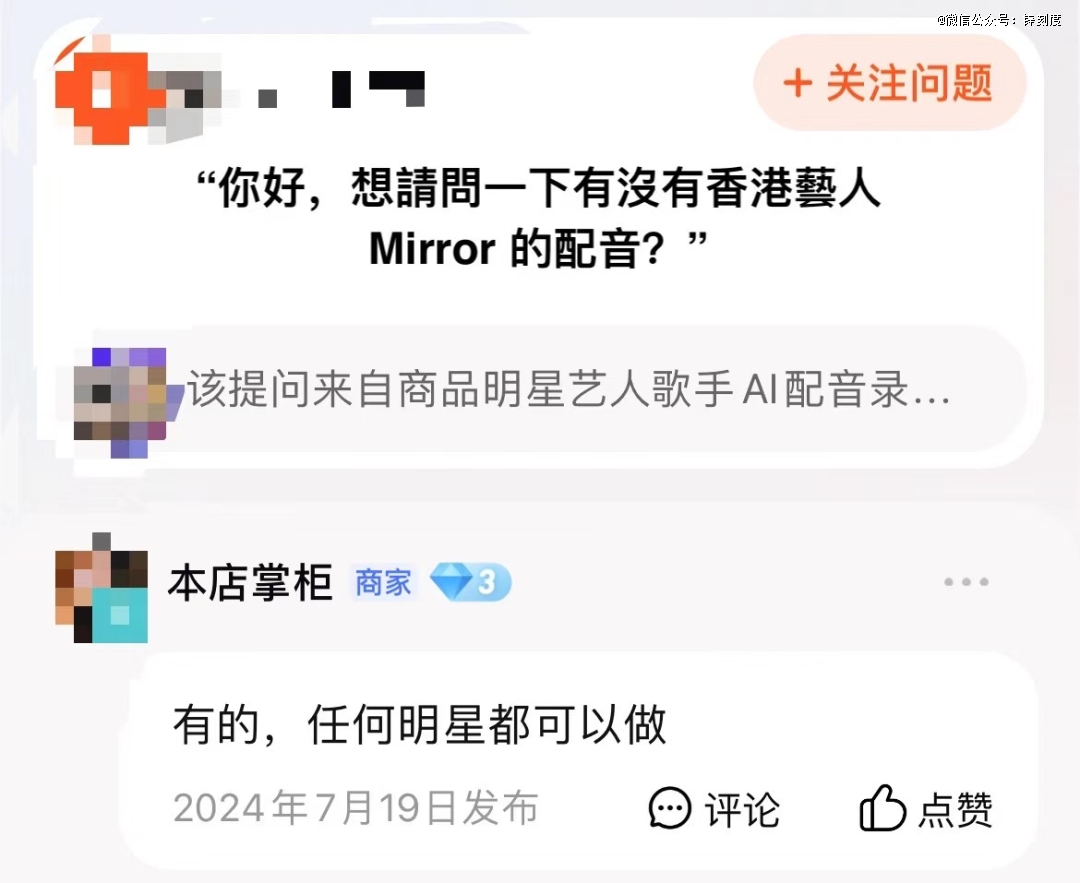The image size is (1080, 883).
Task: Click the 2024年7月19日发布 date label
Action: [x=355, y=808]
